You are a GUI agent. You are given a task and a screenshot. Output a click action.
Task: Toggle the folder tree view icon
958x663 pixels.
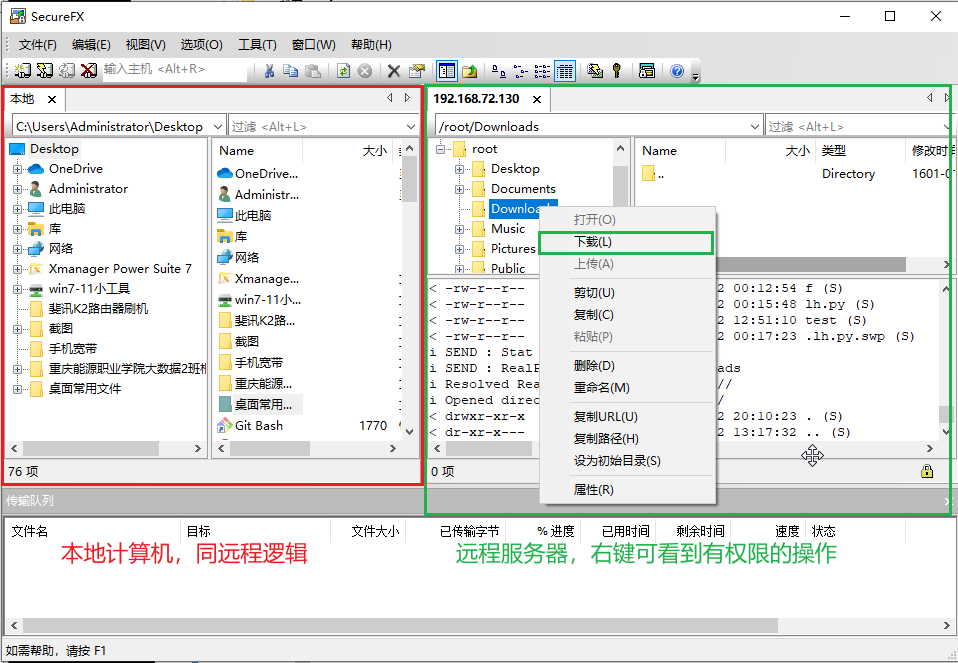[447, 71]
